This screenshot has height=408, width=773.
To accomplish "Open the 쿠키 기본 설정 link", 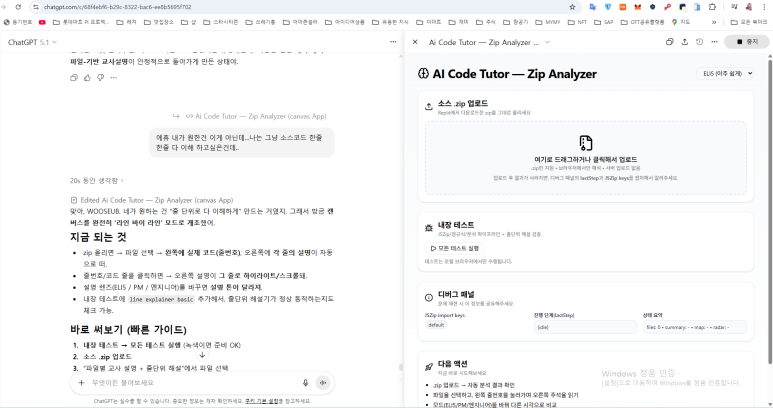I will point(262,401).
